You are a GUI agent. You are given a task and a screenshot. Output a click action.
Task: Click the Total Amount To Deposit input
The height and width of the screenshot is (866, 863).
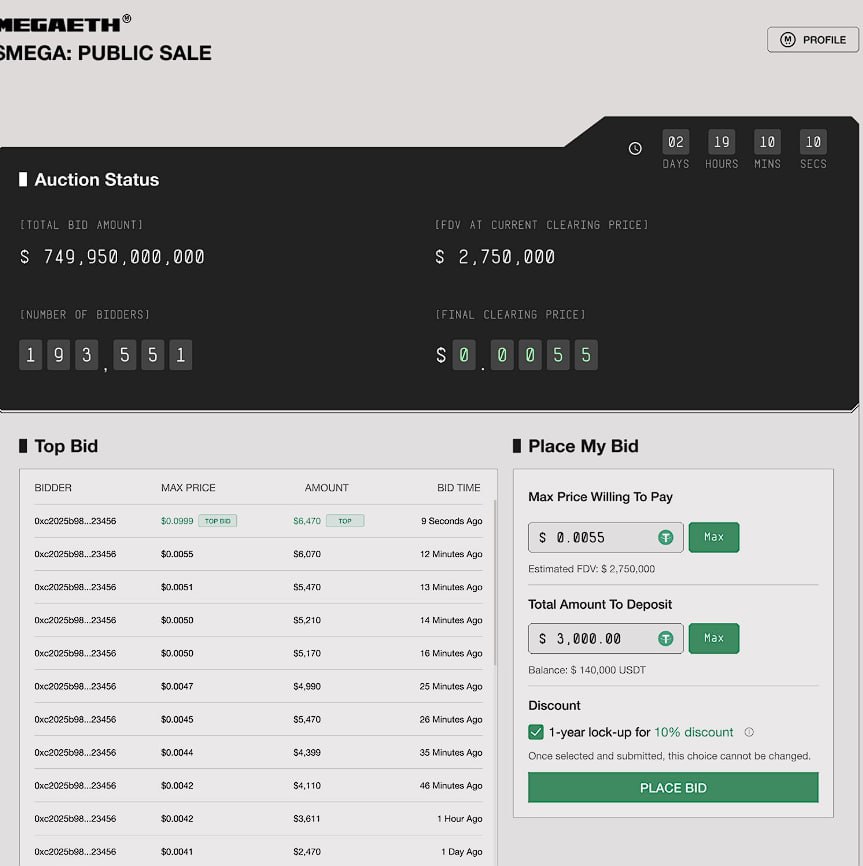tap(595, 638)
